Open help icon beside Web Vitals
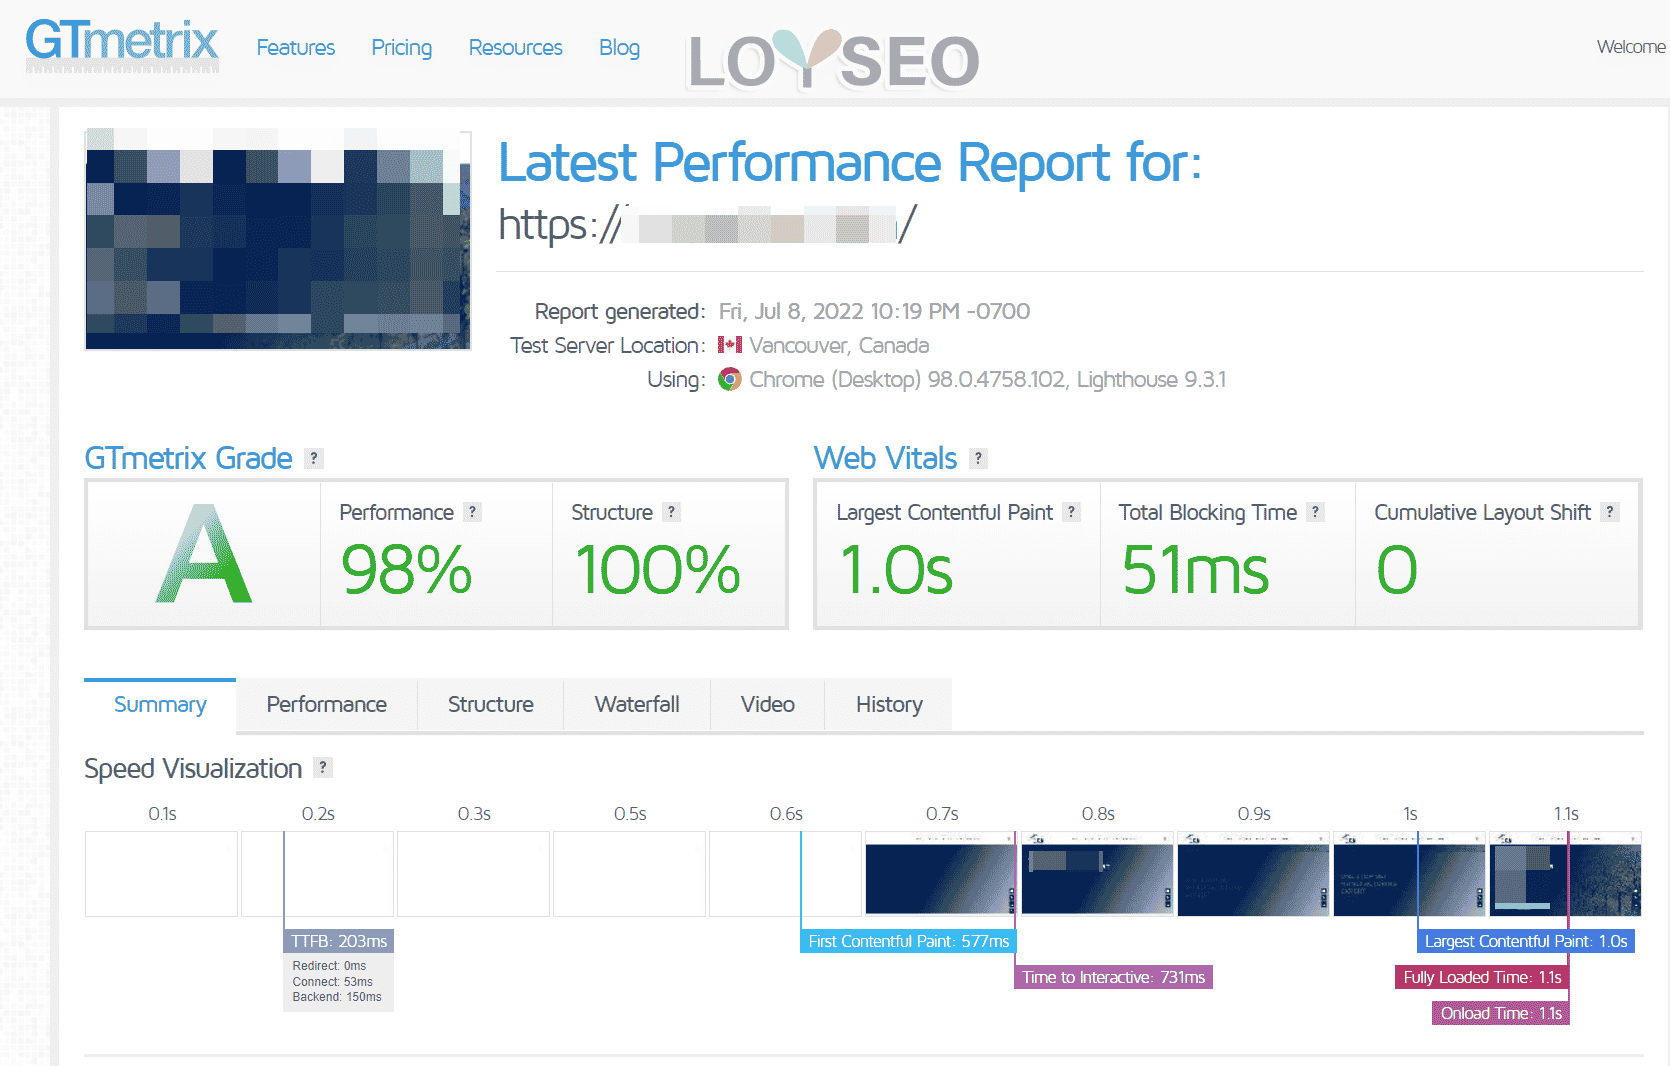The width and height of the screenshot is (1670, 1066). (x=979, y=458)
